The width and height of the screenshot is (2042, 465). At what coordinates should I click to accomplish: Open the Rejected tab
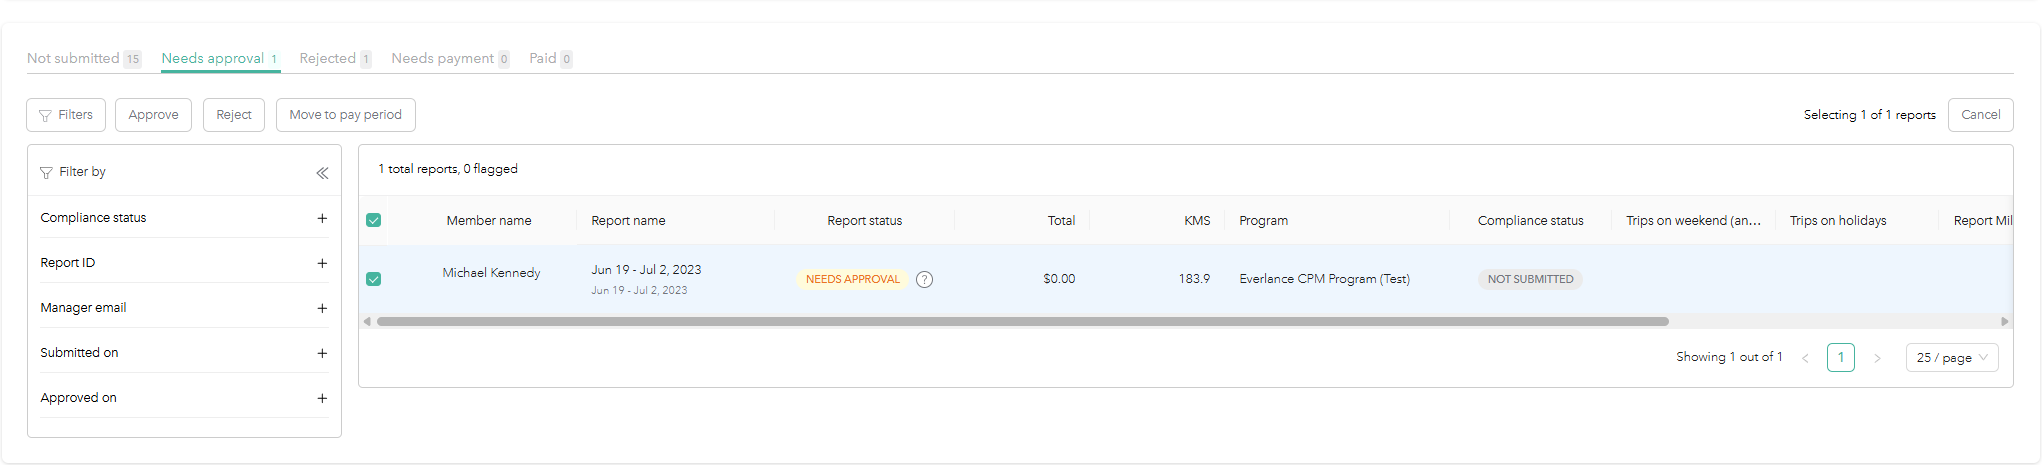pos(328,58)
